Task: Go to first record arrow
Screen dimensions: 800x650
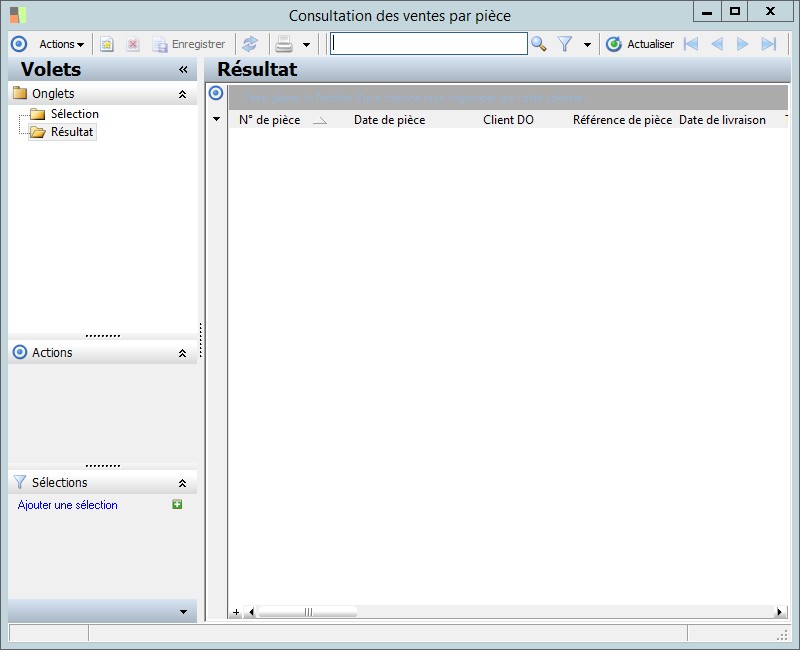Action: coord(691,44)
